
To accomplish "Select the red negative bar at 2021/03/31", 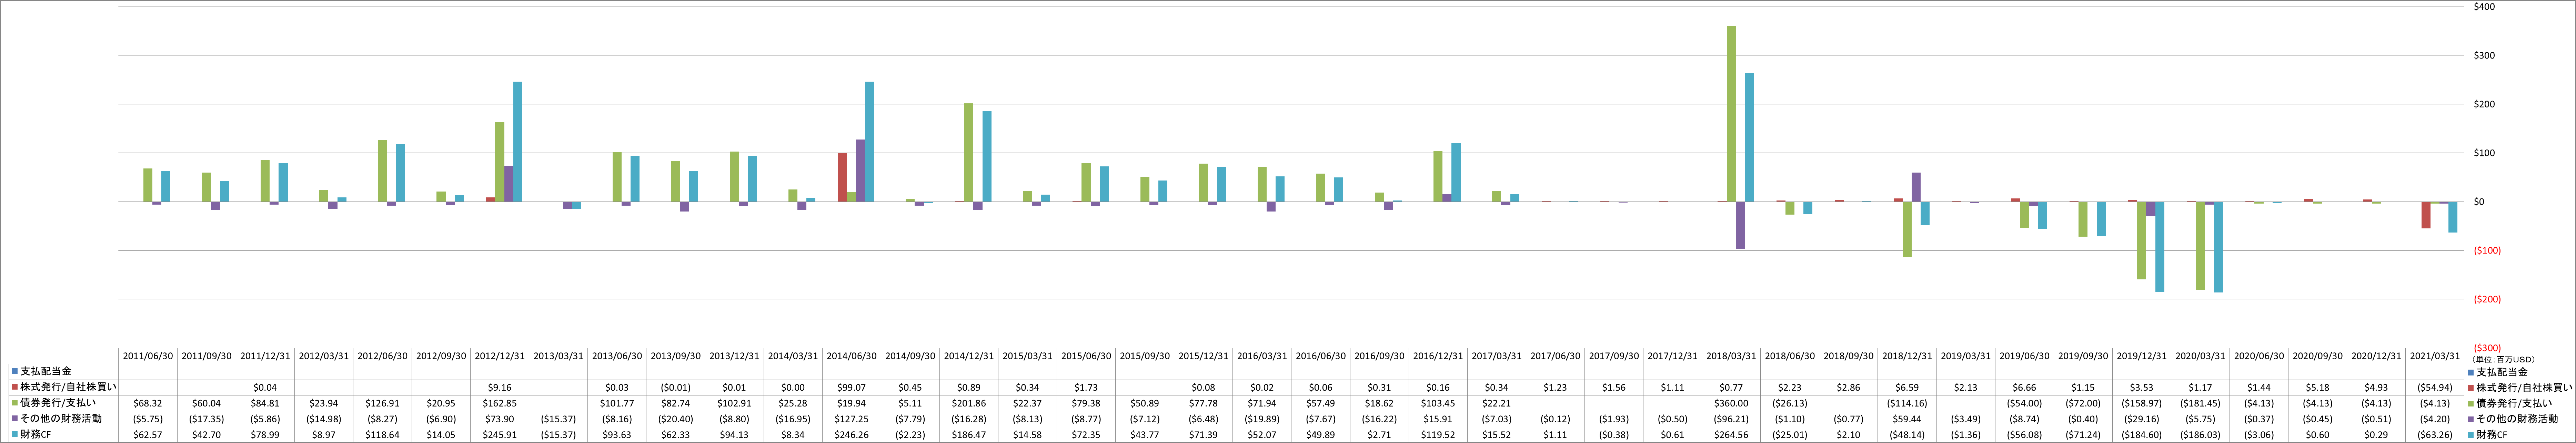I will [2426, 215].
